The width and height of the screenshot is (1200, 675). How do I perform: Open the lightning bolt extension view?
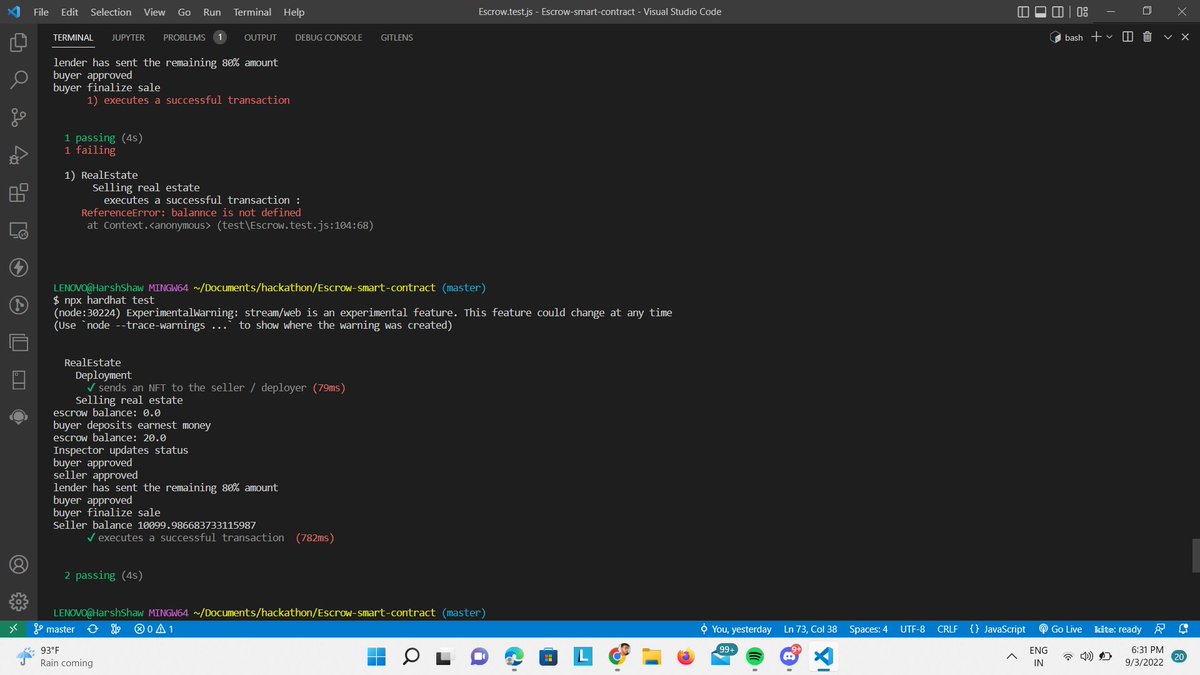(18, 267)
